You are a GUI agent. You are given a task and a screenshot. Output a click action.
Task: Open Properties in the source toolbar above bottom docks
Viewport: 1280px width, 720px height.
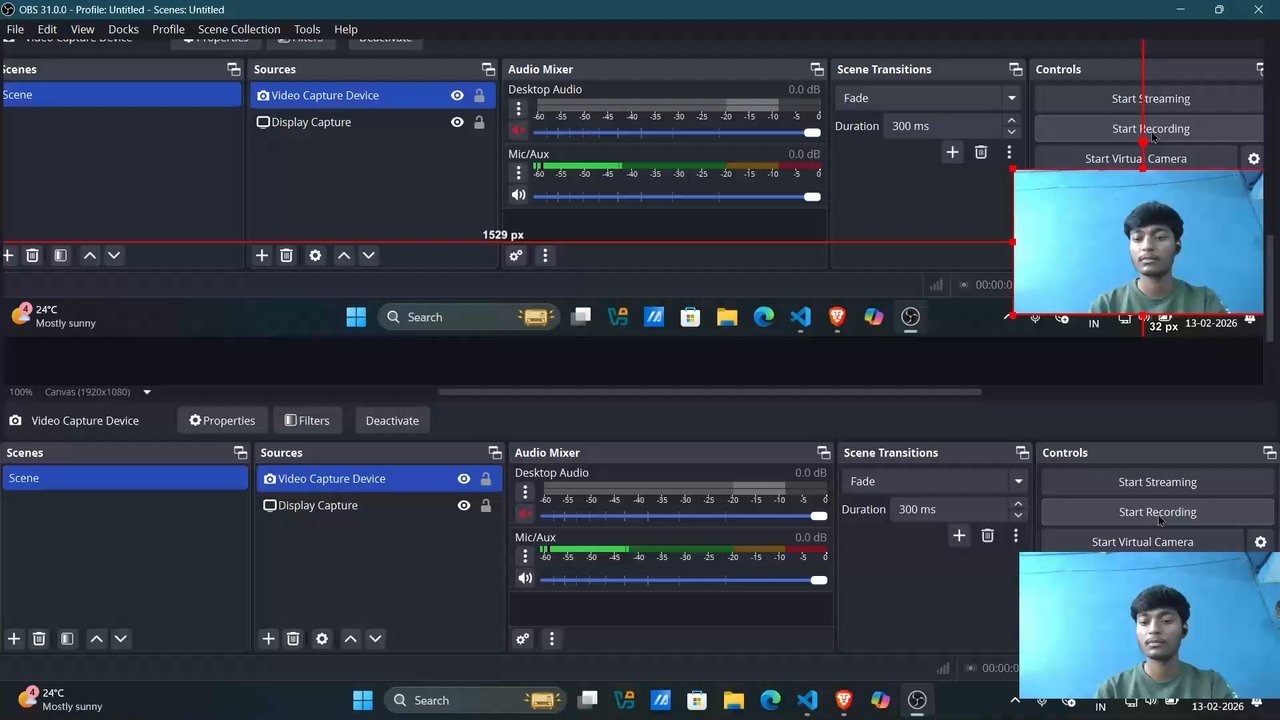222,421
